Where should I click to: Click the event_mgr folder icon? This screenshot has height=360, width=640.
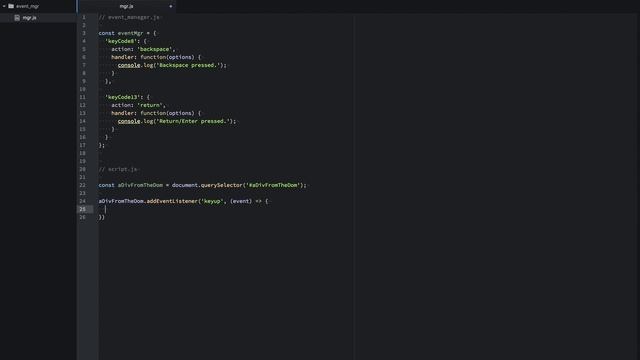tap(11, 6)
